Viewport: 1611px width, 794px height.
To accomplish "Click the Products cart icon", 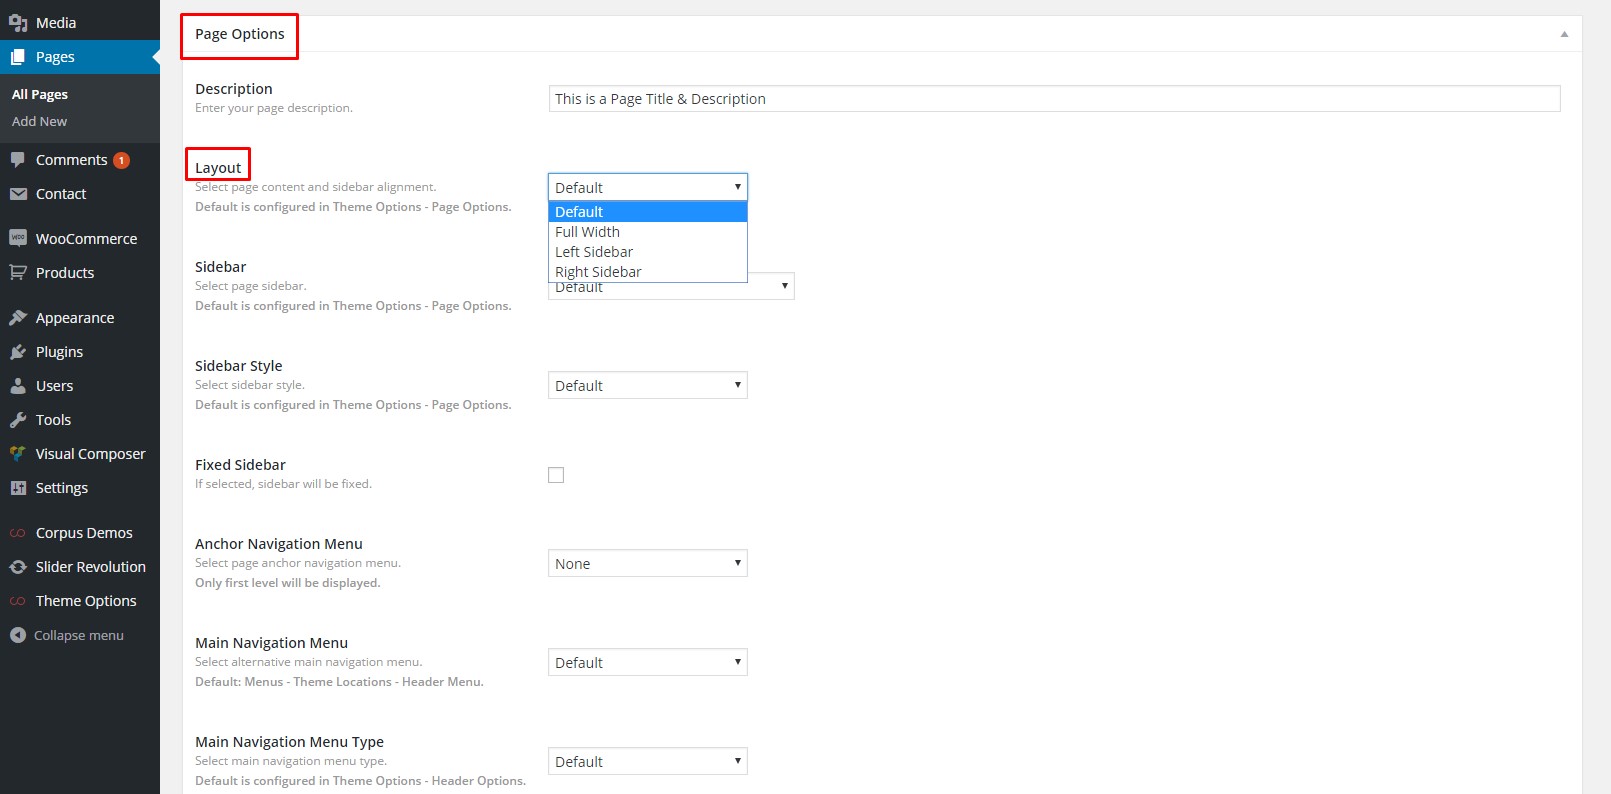I will pos(18,272).
